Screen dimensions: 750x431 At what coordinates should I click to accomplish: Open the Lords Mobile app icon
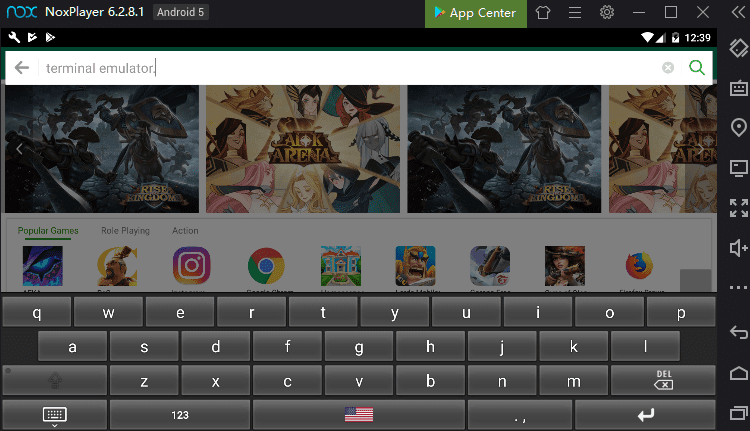(x=416, y=266)
